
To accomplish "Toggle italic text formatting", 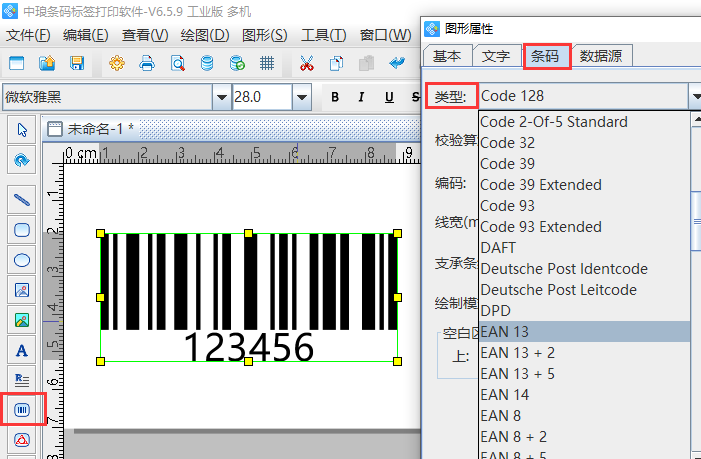I will coord(361,97).
